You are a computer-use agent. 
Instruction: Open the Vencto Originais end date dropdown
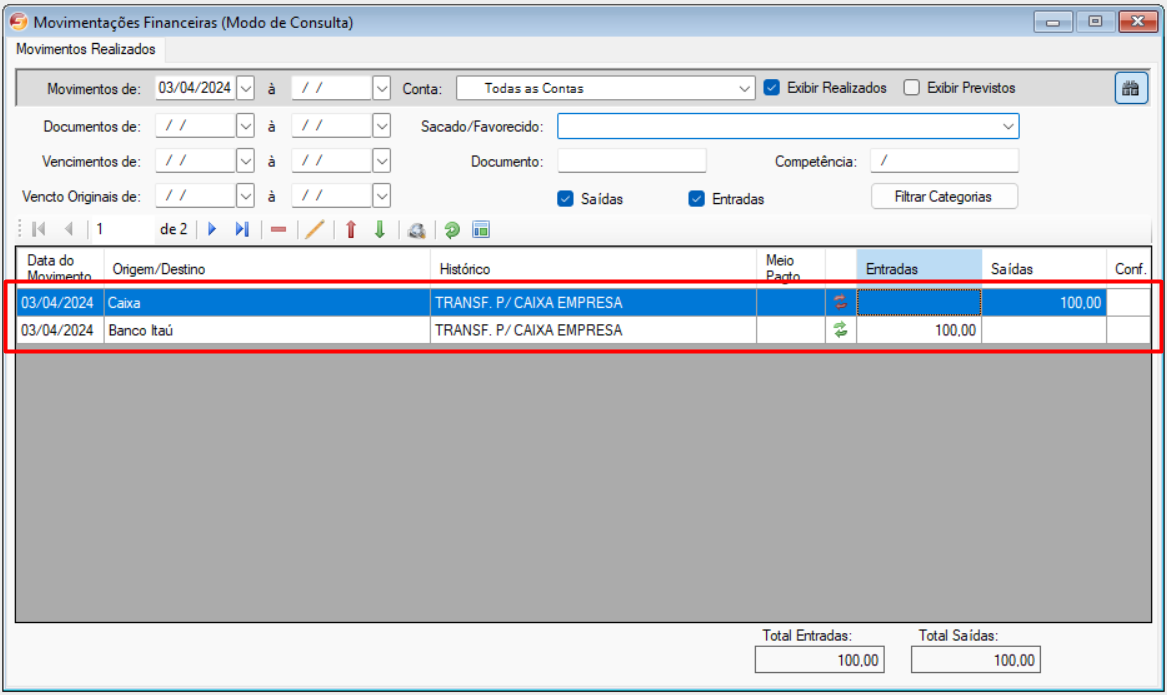click(382, 196)
